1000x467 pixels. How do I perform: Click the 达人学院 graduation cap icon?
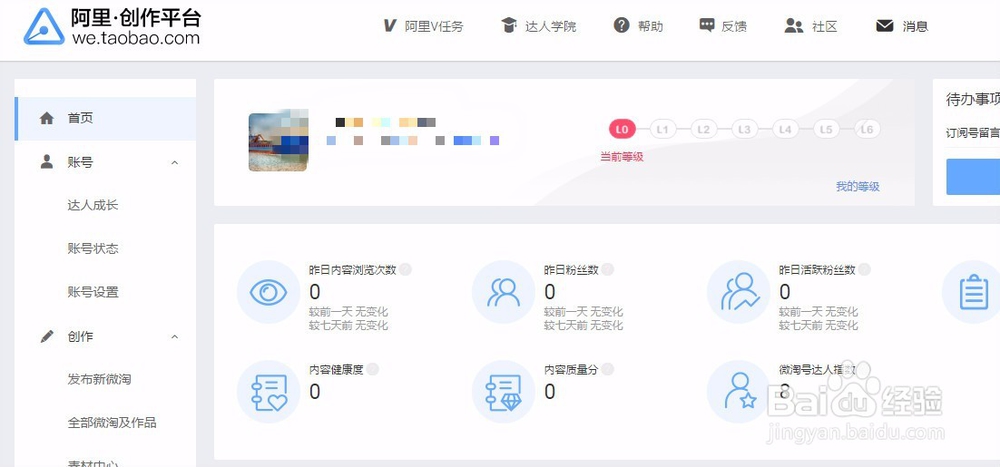509,26
